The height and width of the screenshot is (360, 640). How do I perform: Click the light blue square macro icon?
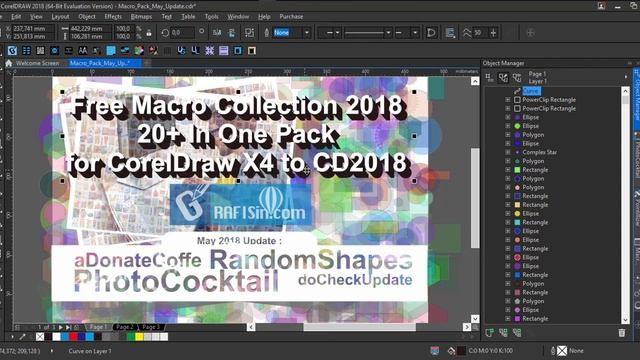coord(111,51)
